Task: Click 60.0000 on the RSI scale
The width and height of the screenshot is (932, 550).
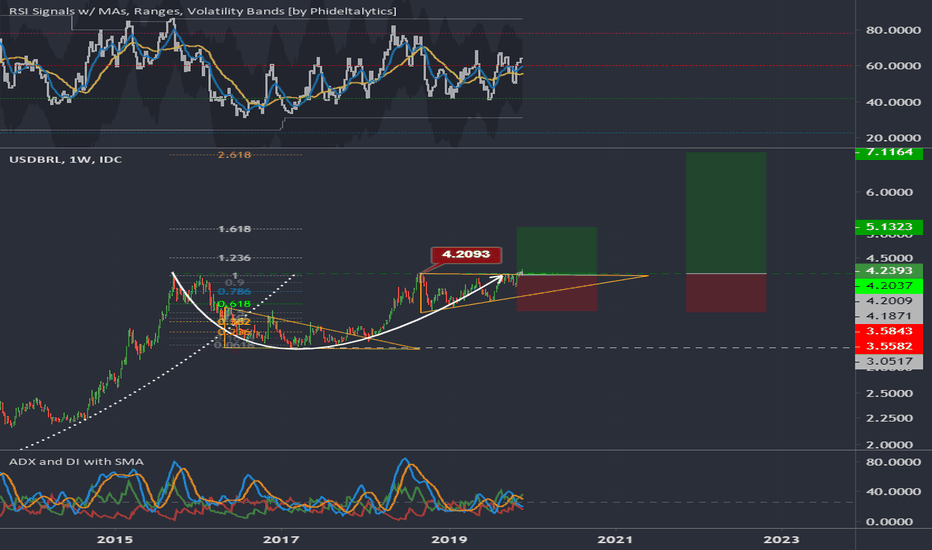Action: [x=893, y=66]
